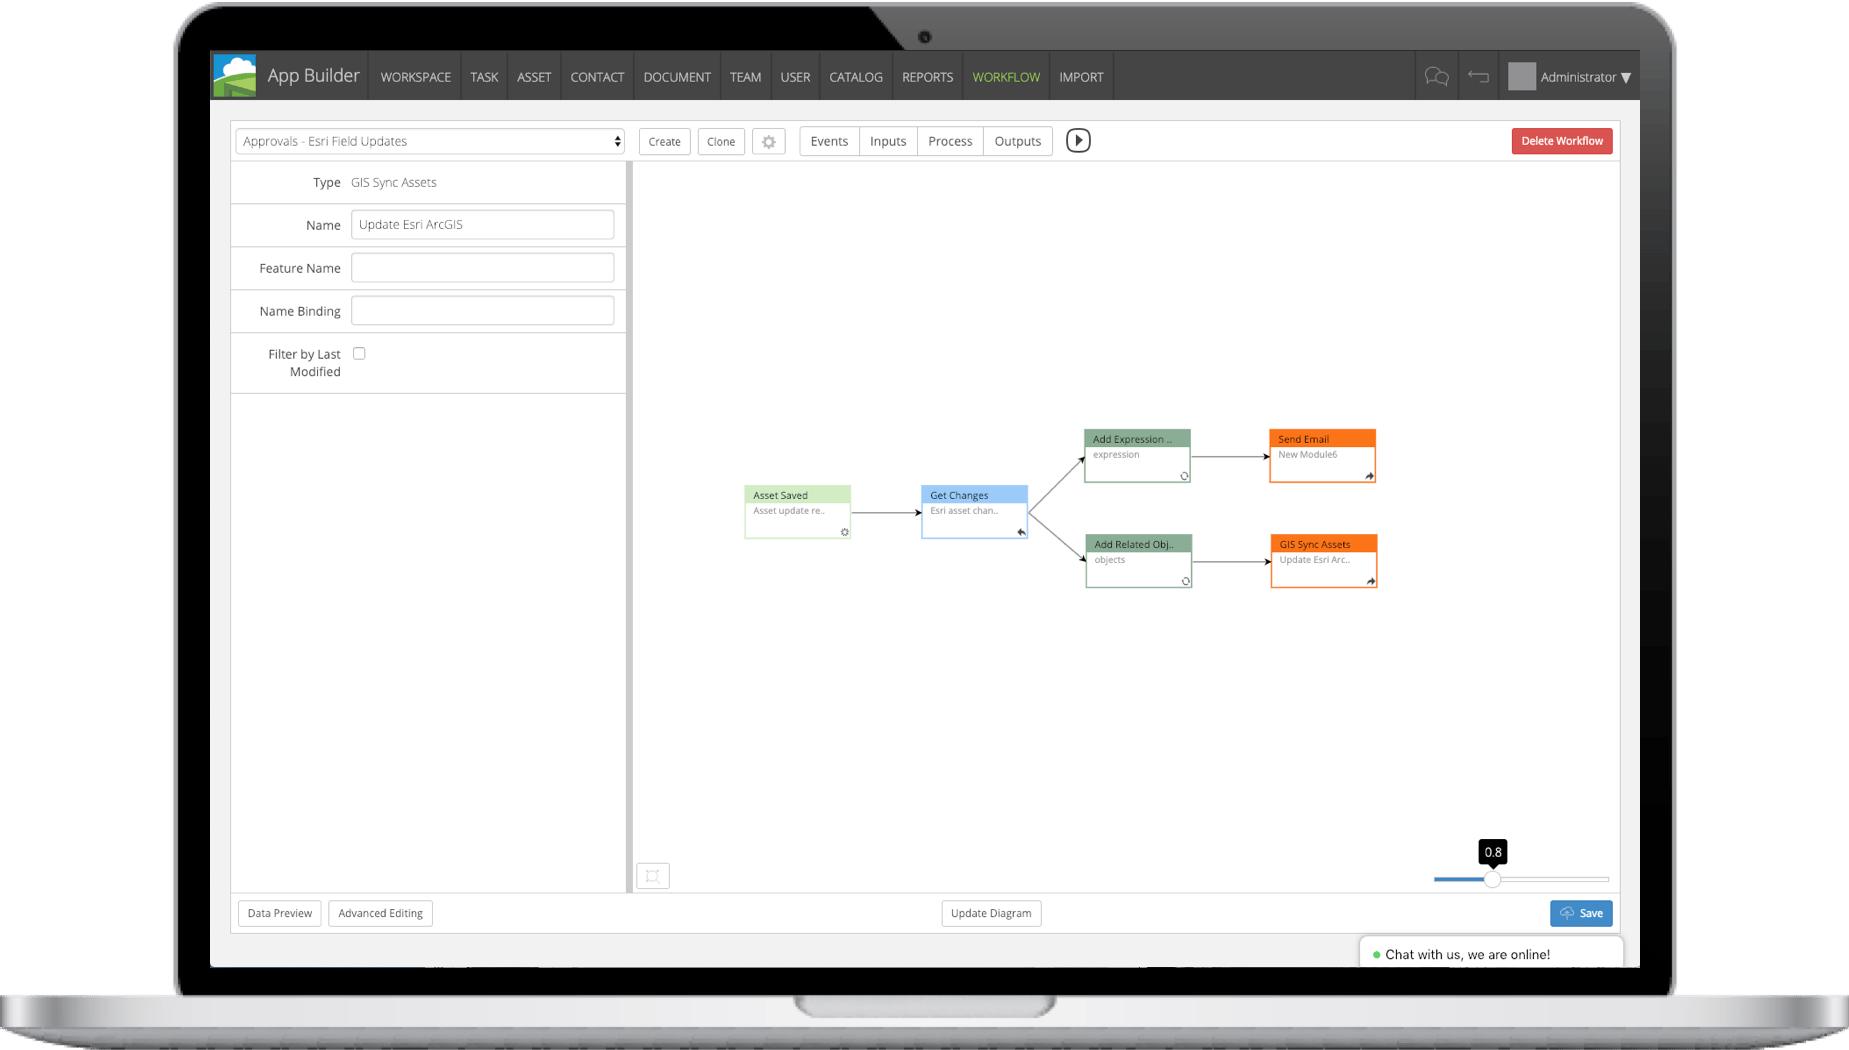This screenshot has width=1849, height=1050.
Task: Open the Approvals - Esri Field Updates workflow dropdown
Action: pos(429,141)
